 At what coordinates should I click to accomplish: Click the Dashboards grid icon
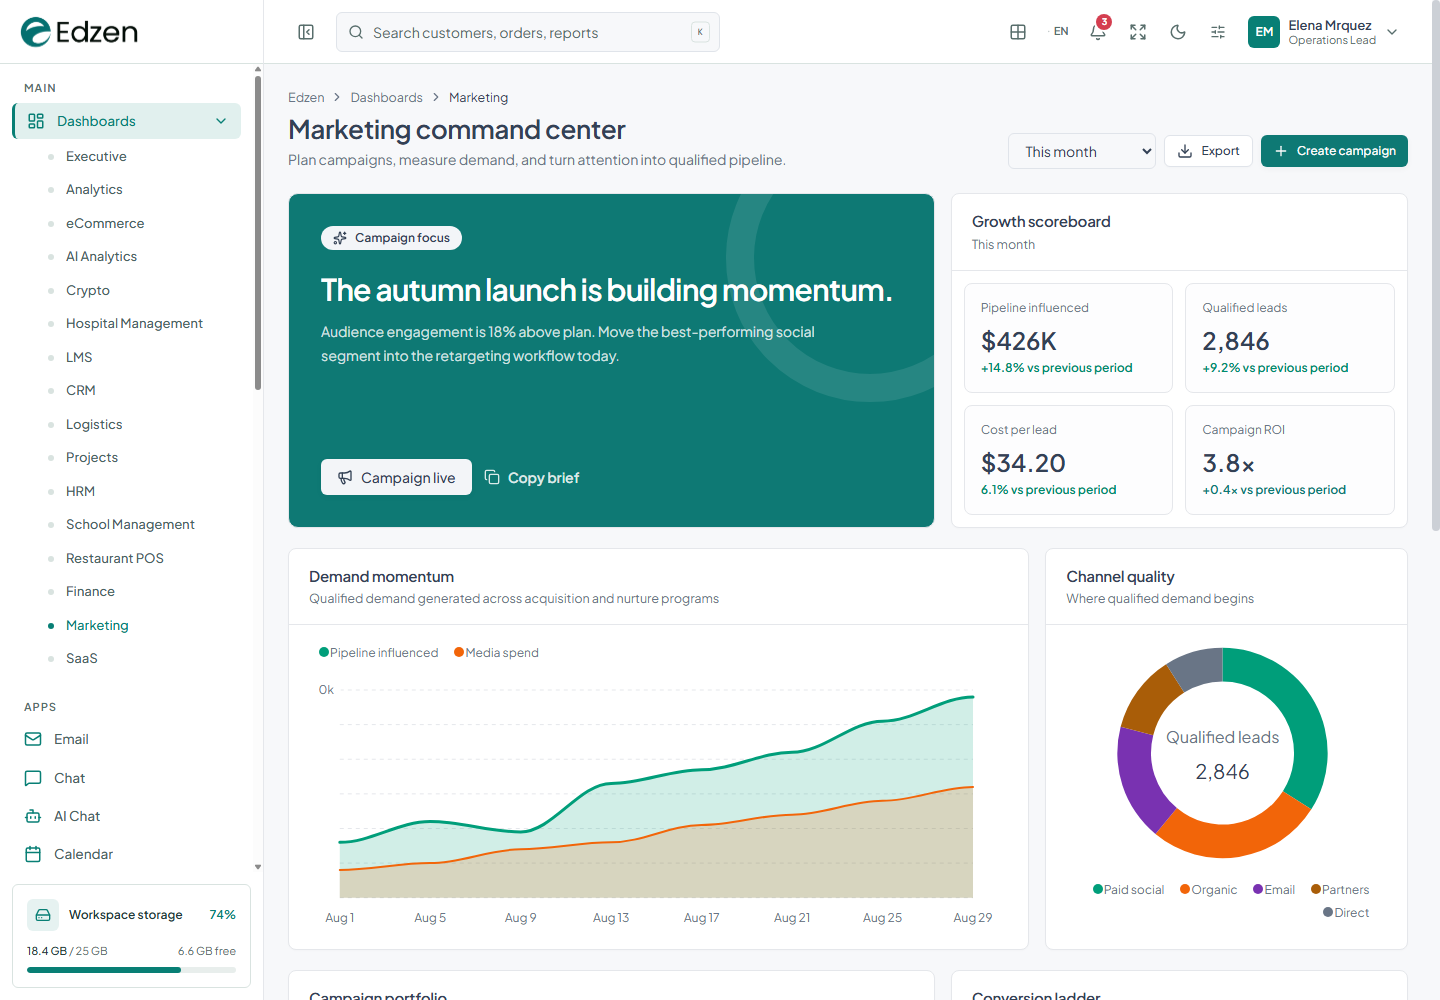point(36,121)
